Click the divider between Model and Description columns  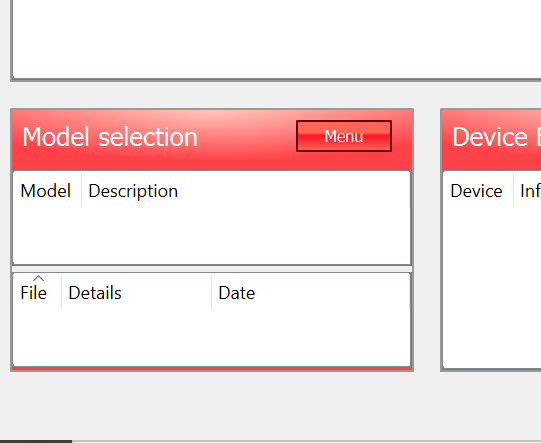(82, 190)
